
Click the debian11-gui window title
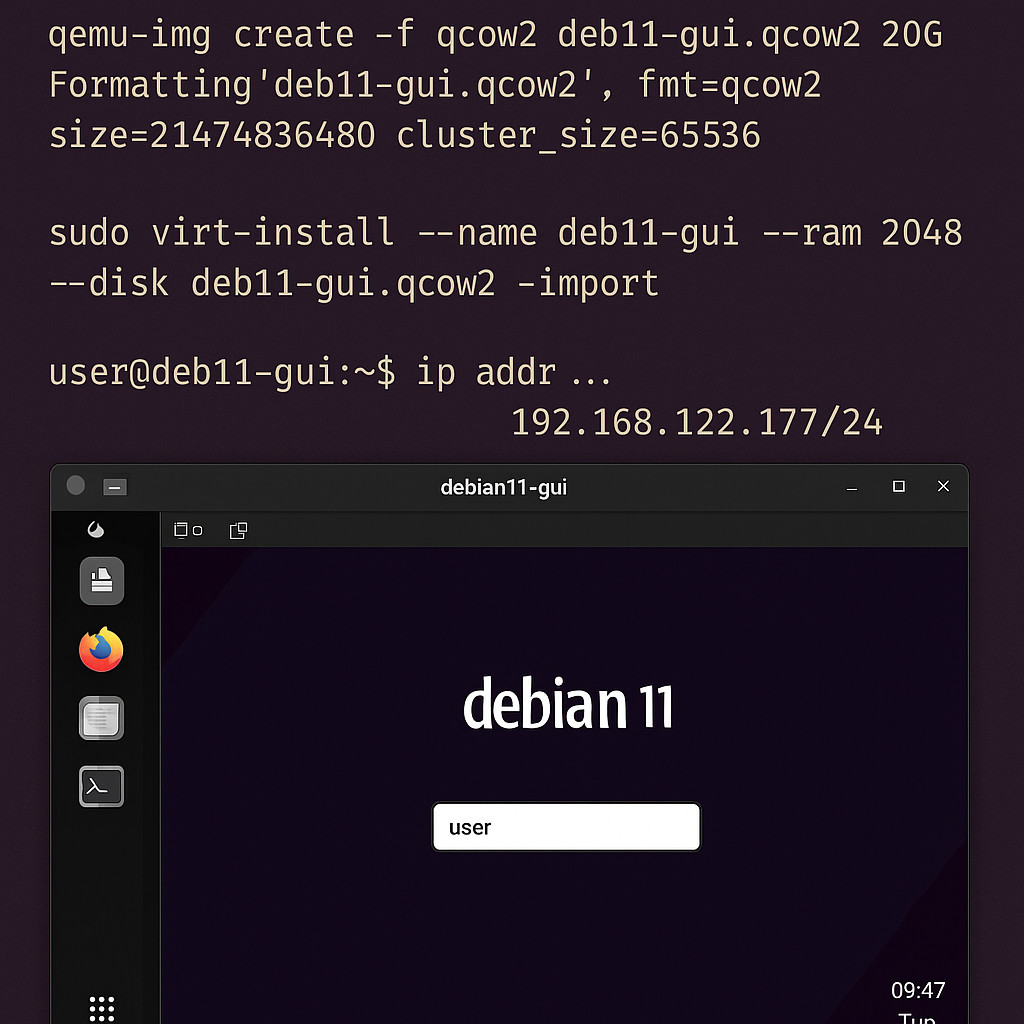point(504,487)
